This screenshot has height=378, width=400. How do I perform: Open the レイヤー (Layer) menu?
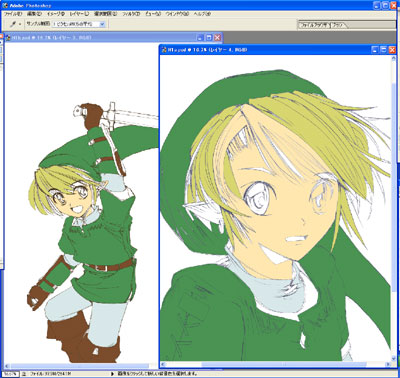79,14
